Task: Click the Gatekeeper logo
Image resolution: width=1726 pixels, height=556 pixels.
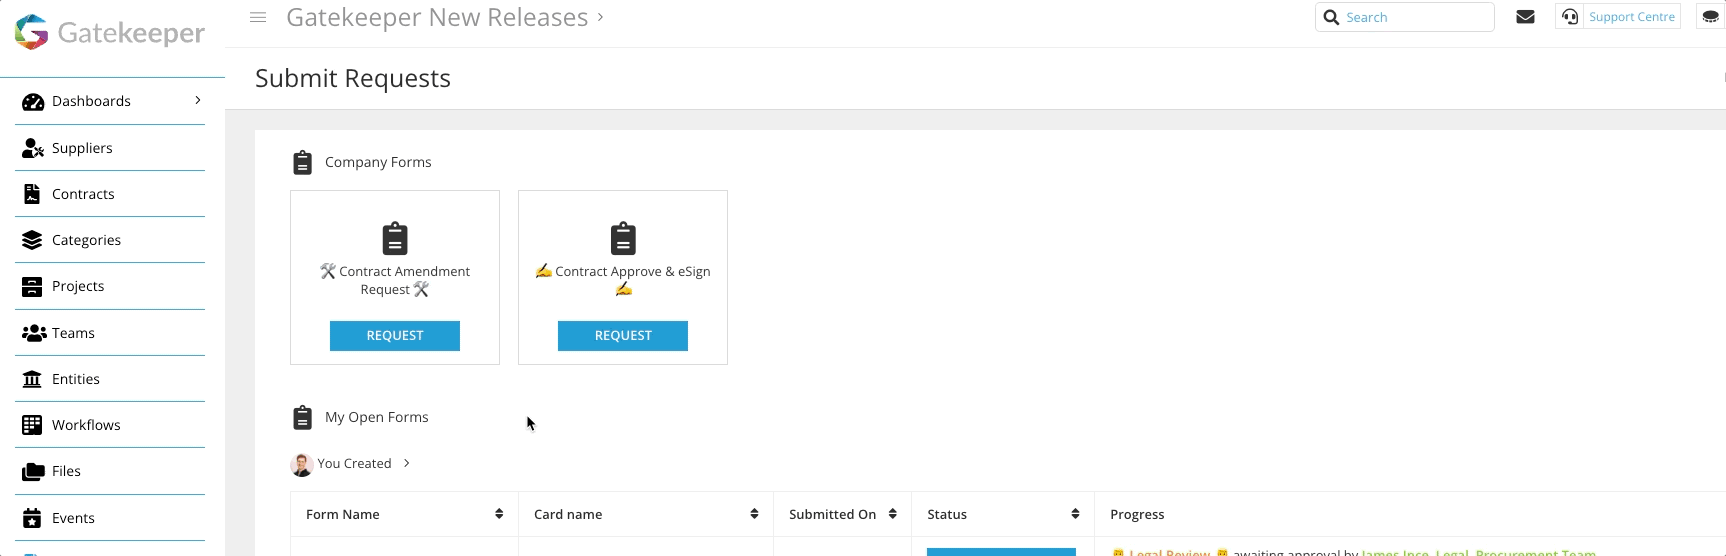Action: 110,32
